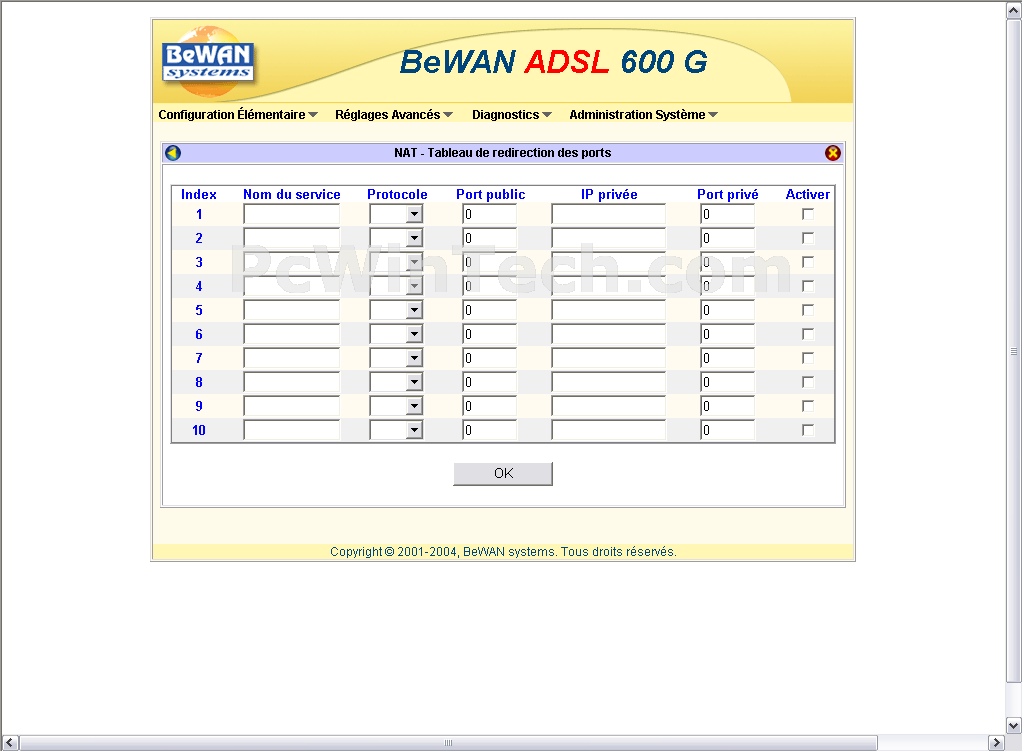The width and height of the screenshot is (1022, 751).
Task: Enable the Activer checkbox for row 1
Action: (x=808, y=214)
